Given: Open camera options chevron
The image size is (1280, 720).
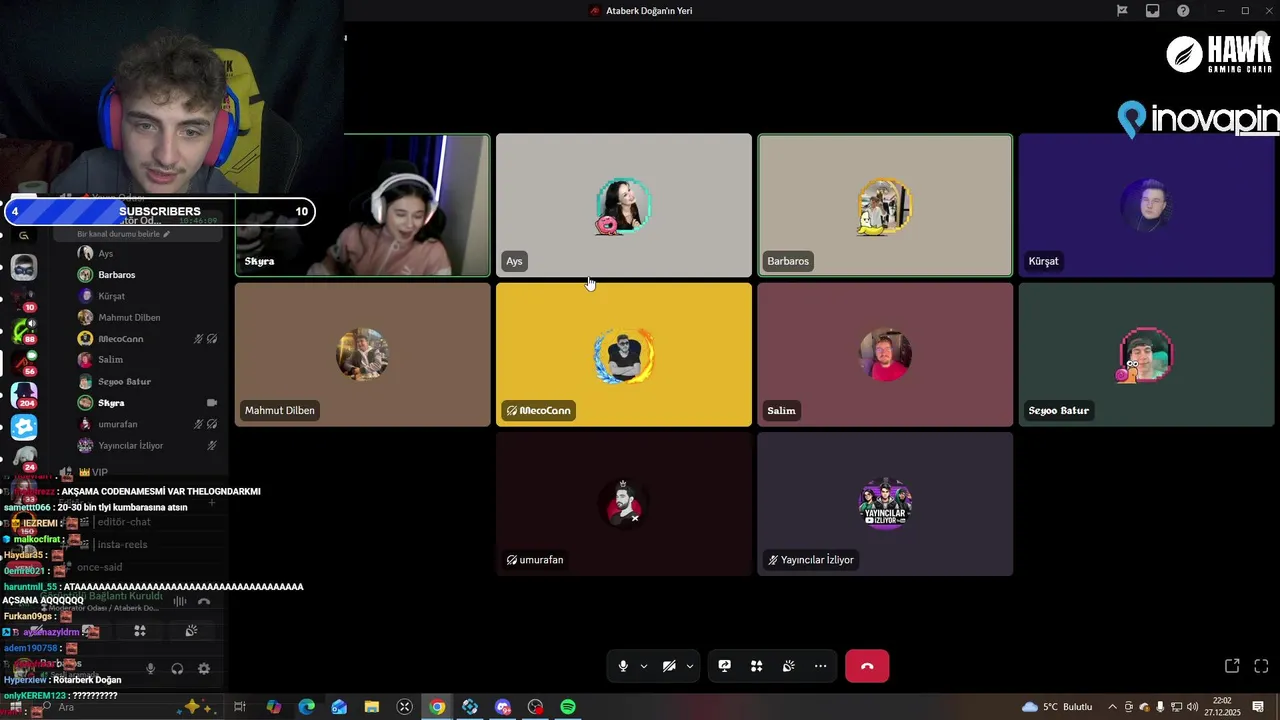Looking at the screenshot, I should click(690, 666).
